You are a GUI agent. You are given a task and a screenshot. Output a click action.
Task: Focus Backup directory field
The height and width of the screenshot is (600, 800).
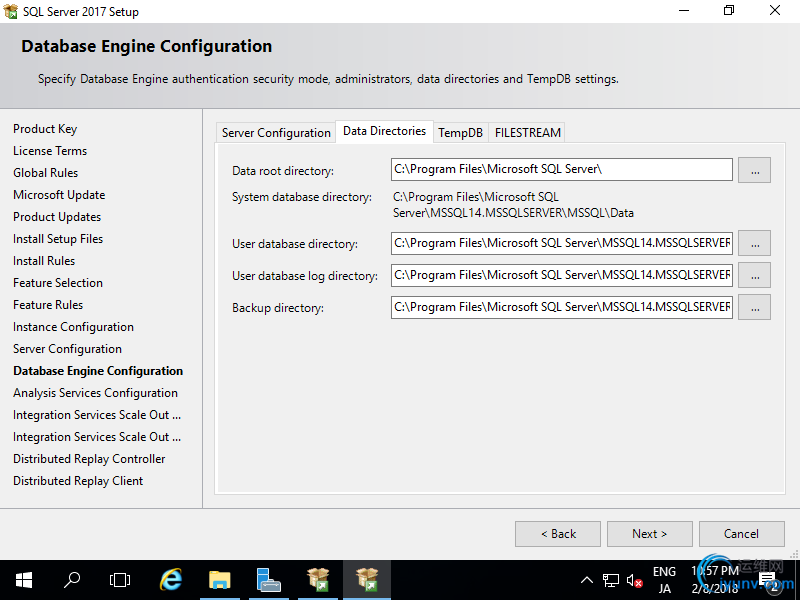562,308
